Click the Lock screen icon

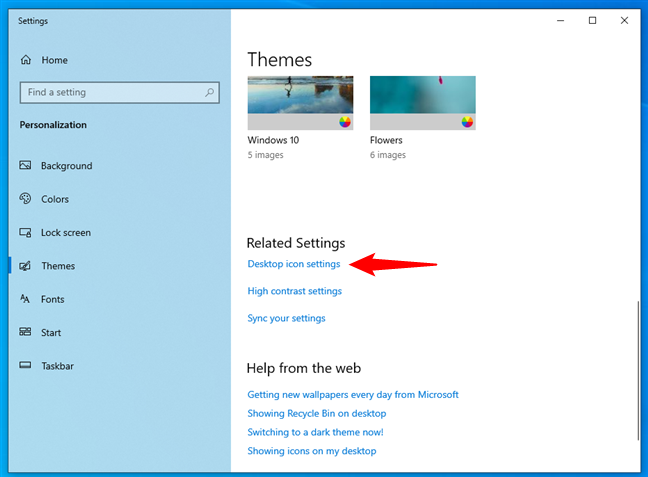(25, 233)
